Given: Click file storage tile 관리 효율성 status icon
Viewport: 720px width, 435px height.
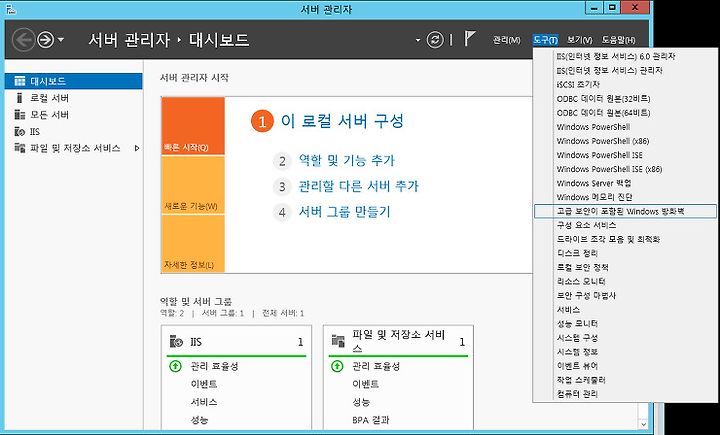Looking at the screenshot, I should click(x=337, y=366).
